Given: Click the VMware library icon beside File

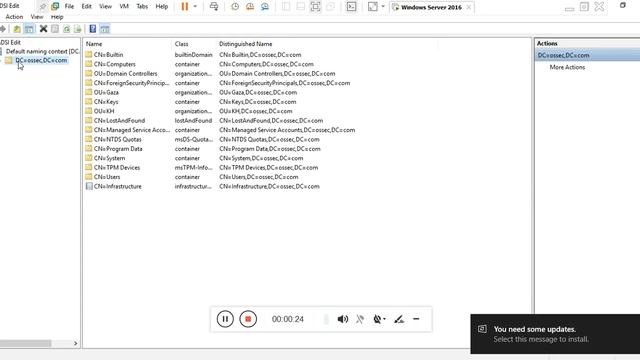Looking at the screenshot, I should point(55,6).
